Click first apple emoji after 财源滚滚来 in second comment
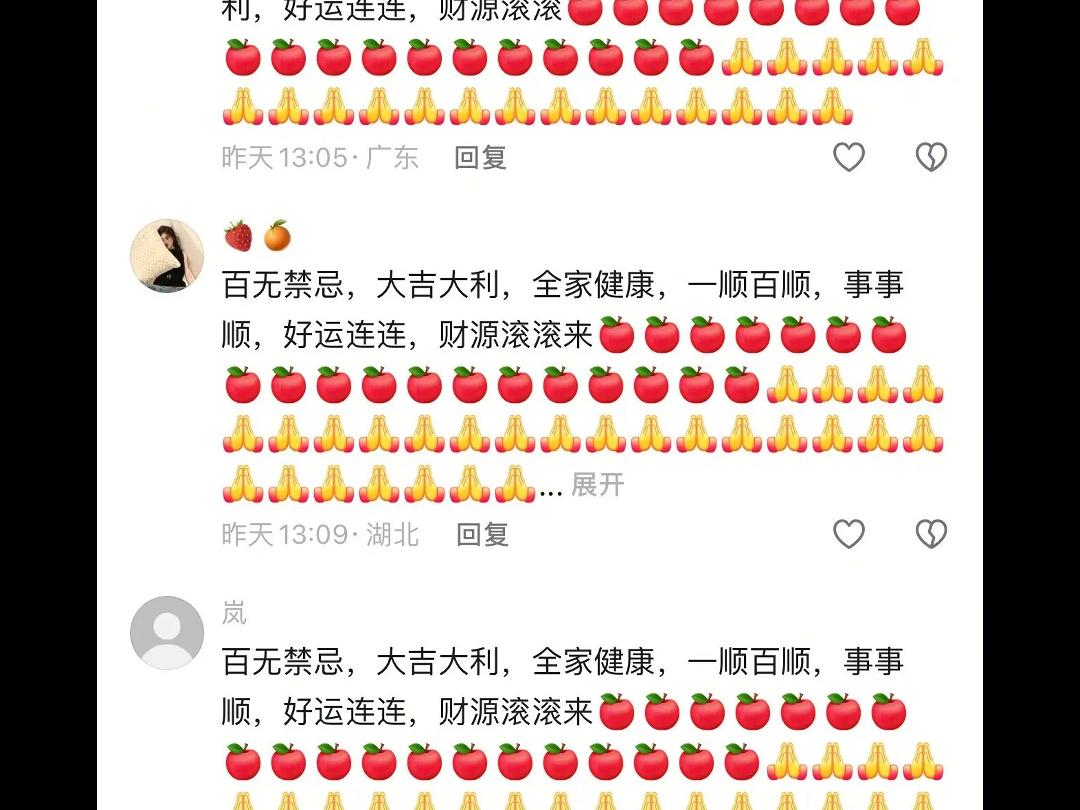This screenshot has height=810, width=1080. tap(616, 335)
